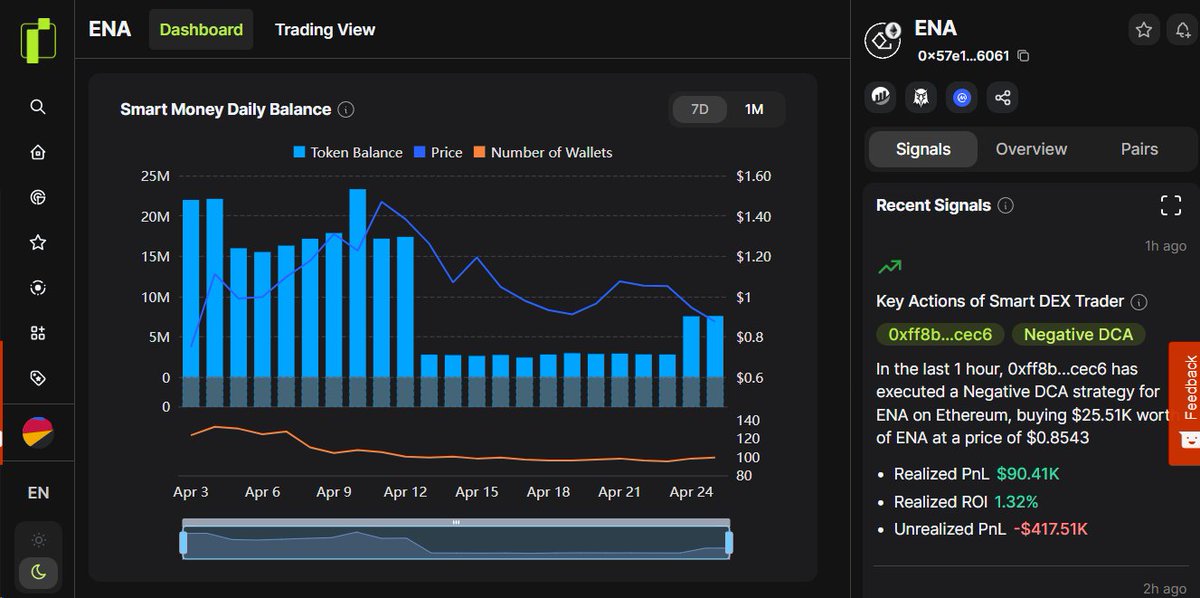Change language via EN selector

[38, 493]
